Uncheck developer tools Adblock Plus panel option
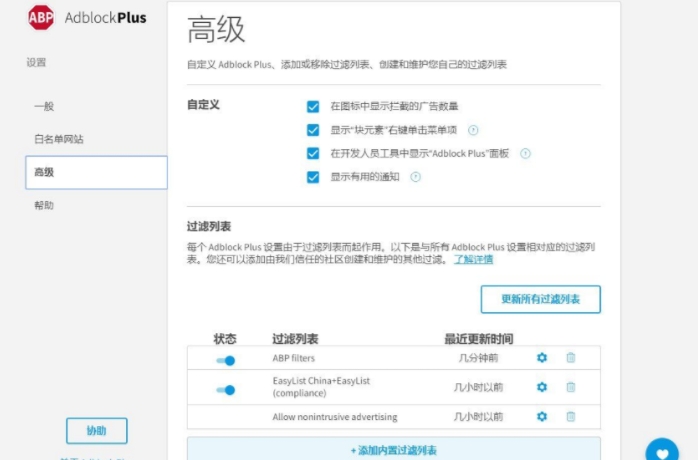This screenshot has height=460, width=698. point(313,154)
